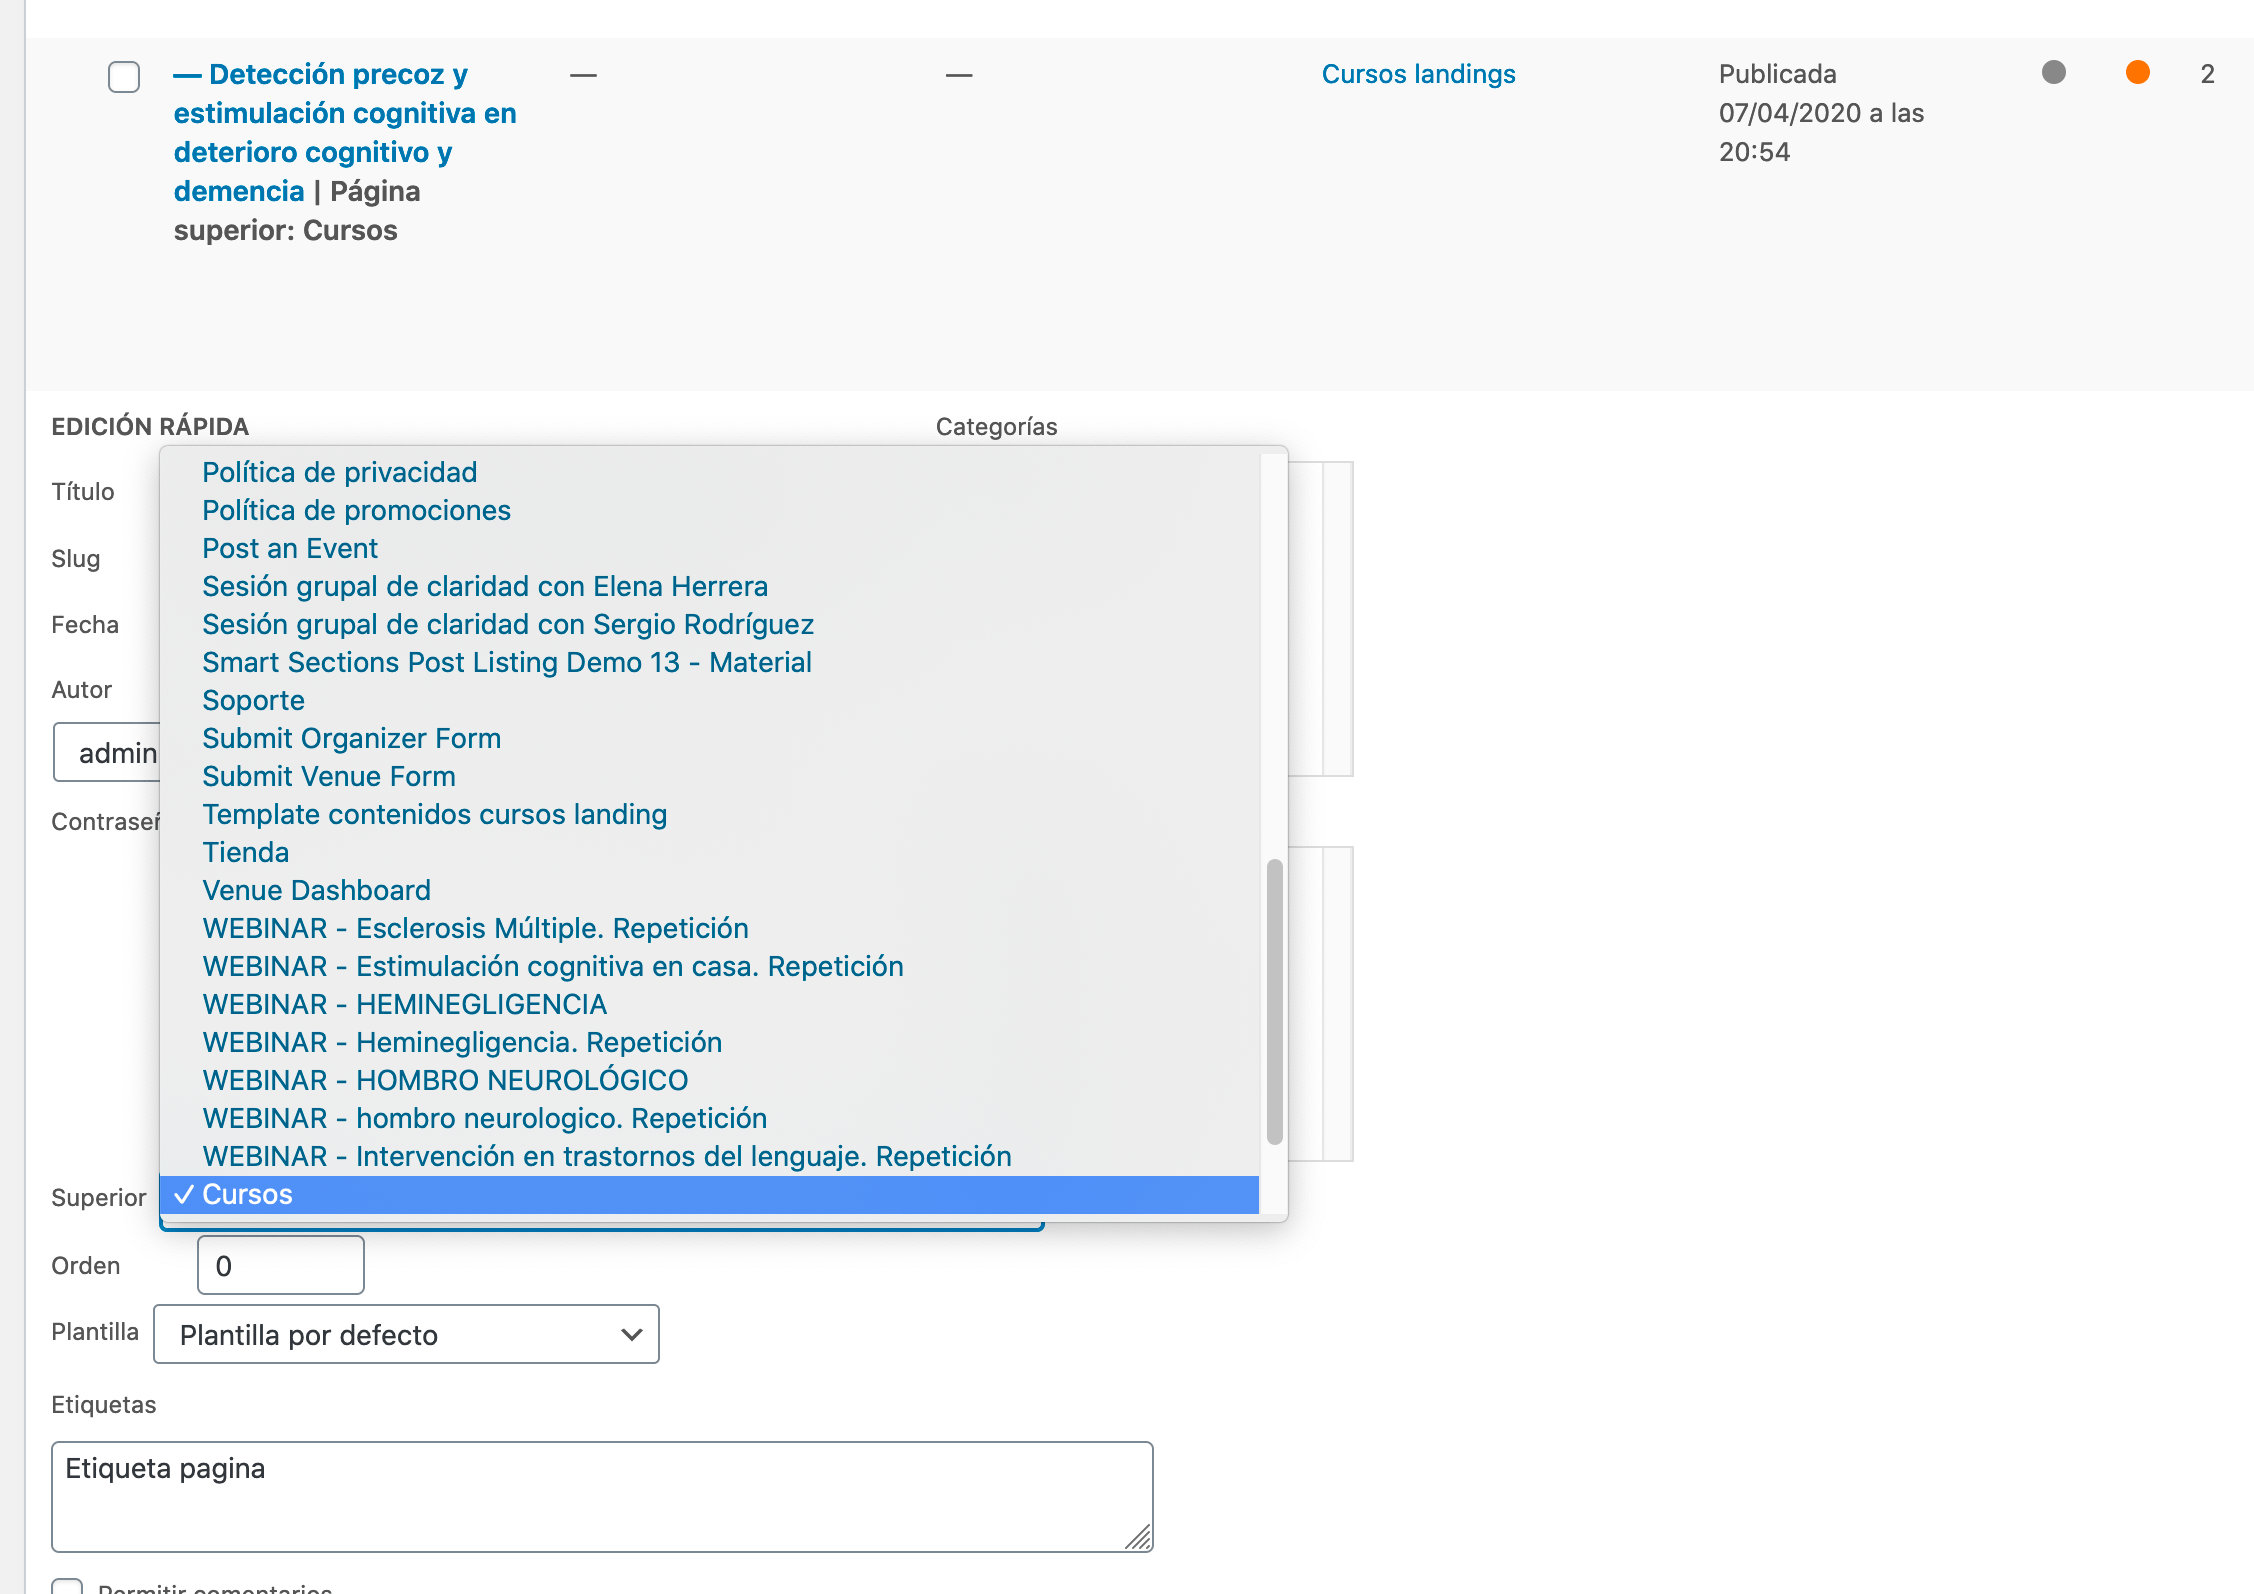Image resolution: width=2254 pixels, height=1594 pixels.
Task: Open the Cursos landings category link
Action: (x=1418, y=74)
